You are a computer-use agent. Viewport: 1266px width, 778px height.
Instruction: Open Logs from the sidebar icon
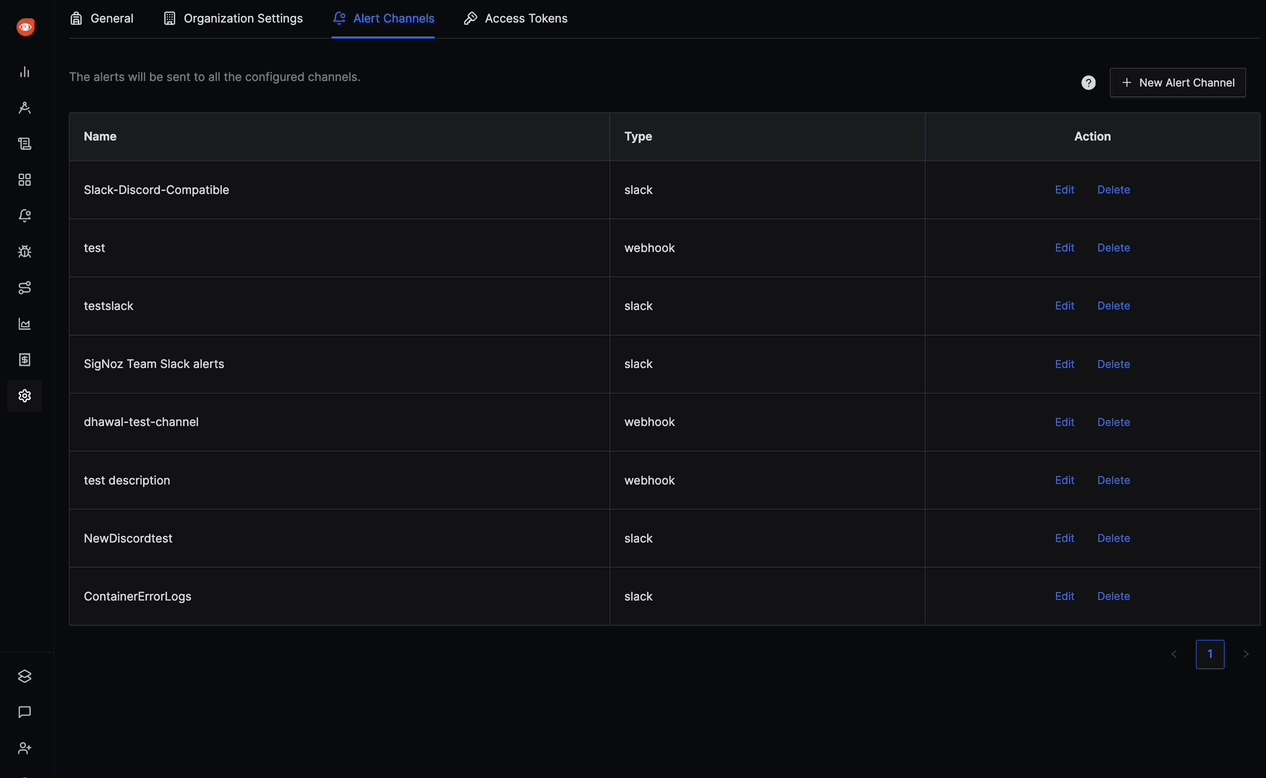point(25,144)
